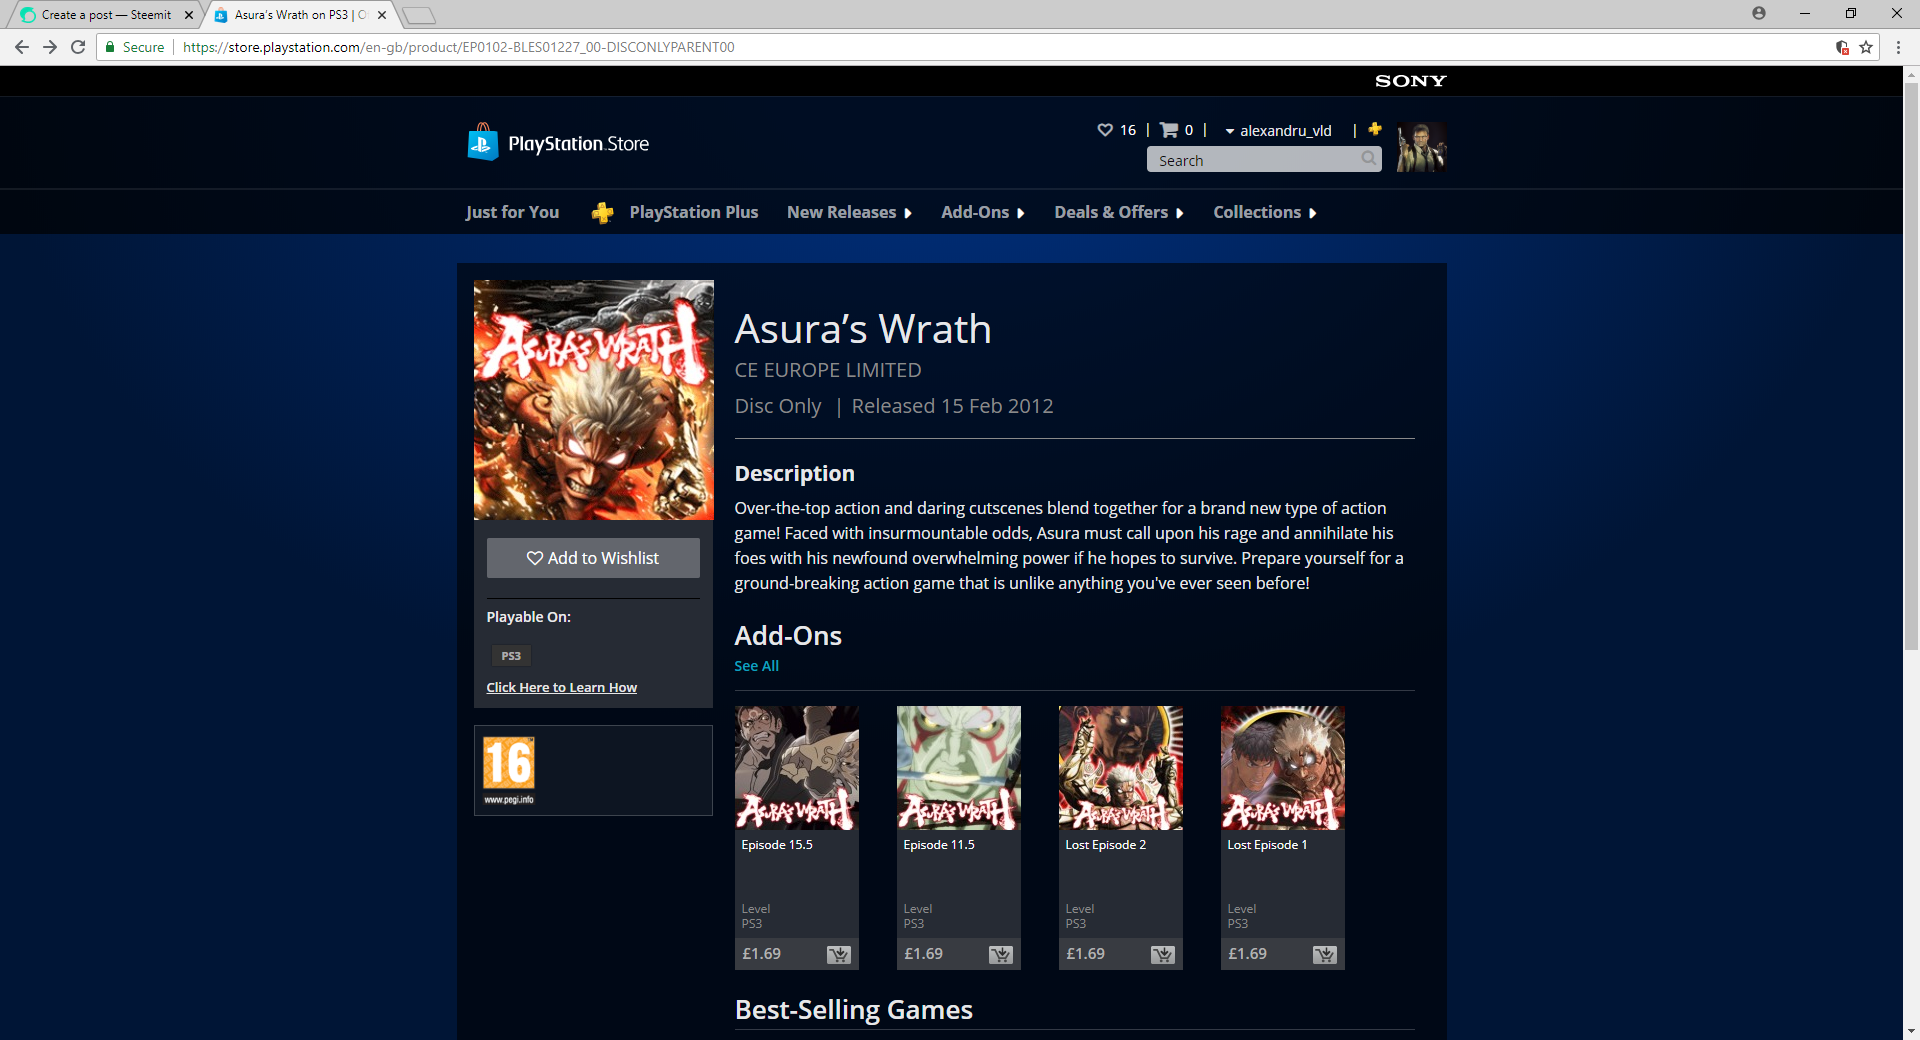Click the Released 15 Feb 2012 text
Viewport: 1920px width, 1040px height.
point(952,406)
